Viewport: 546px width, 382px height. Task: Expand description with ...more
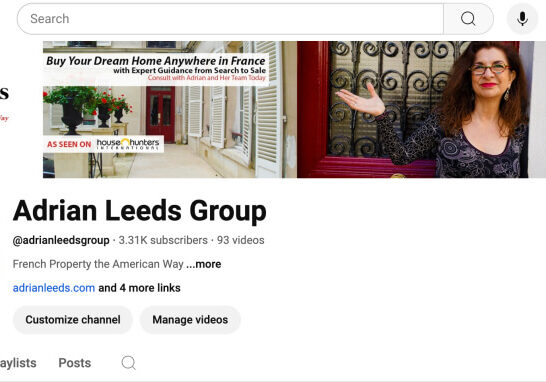click(204, 264)
